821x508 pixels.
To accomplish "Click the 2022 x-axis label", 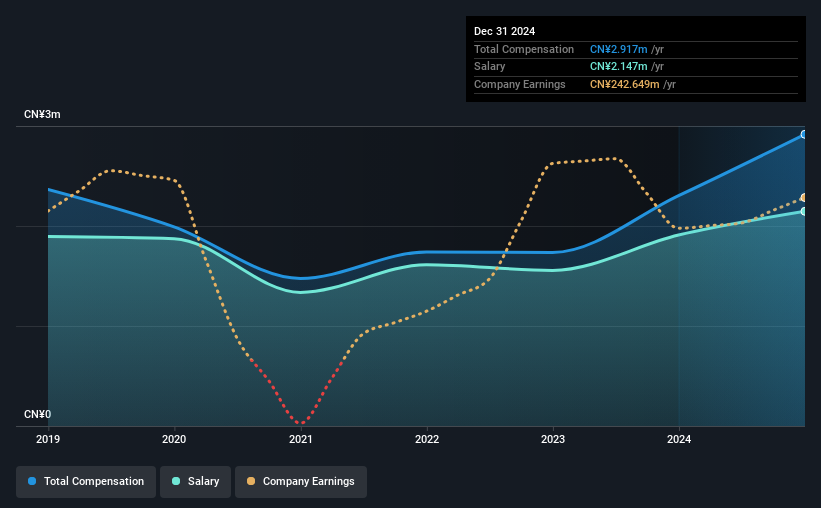I will click(x=427, y=439).
